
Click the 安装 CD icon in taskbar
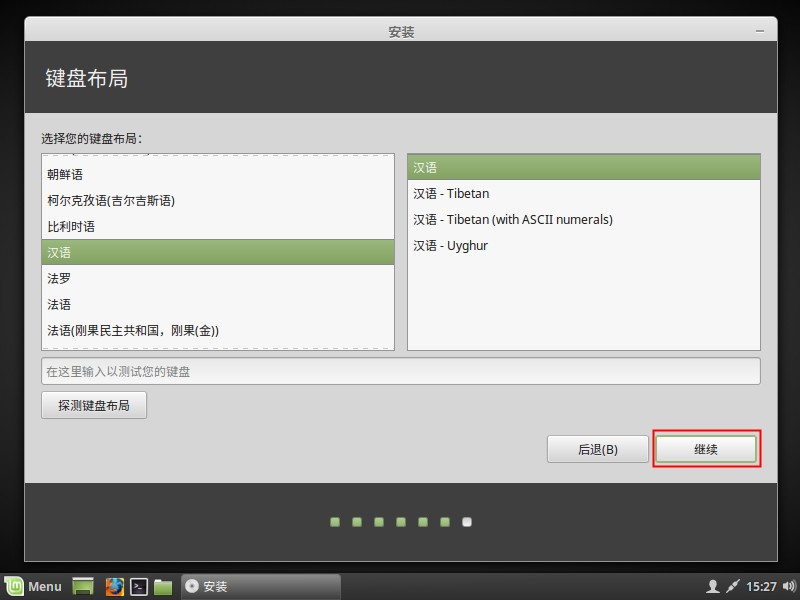191,586
